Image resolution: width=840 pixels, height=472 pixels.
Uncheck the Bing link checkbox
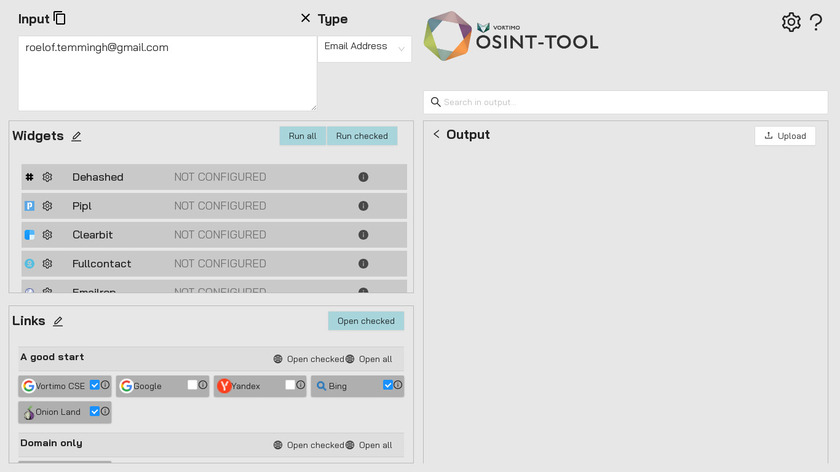click(x=388, y=385)
